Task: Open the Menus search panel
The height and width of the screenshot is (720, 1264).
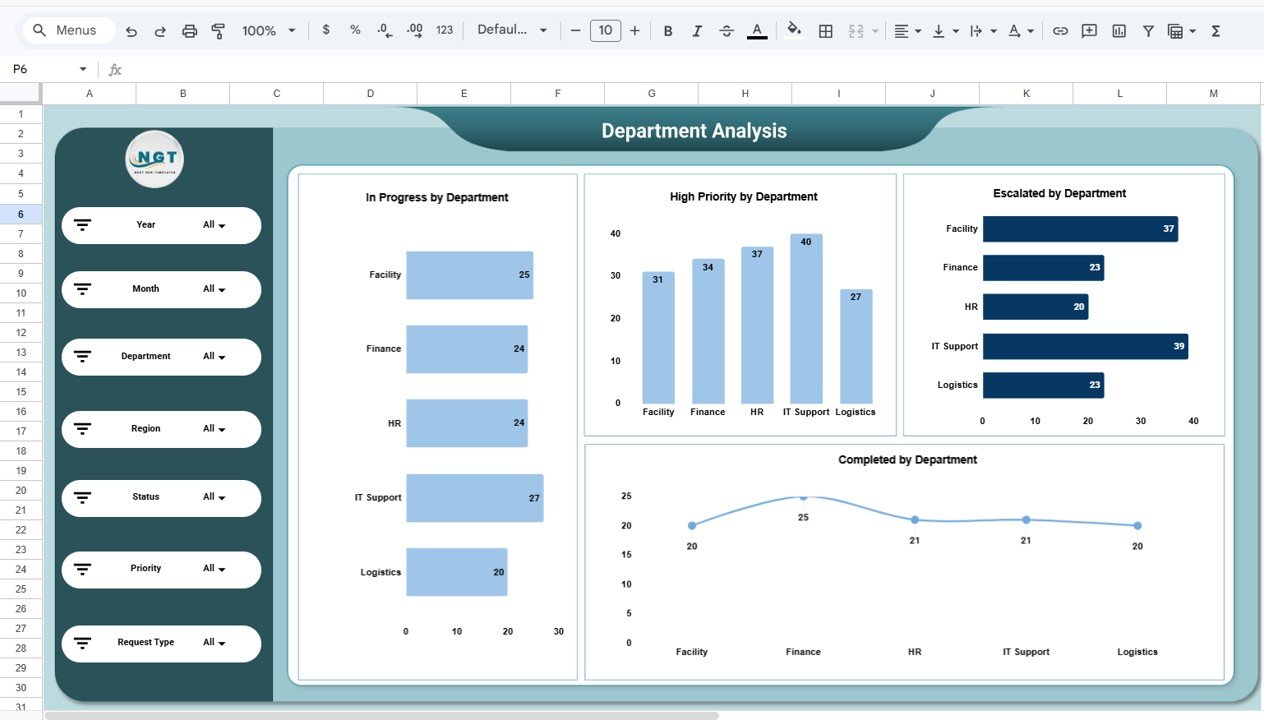Action: click(67, 30)
